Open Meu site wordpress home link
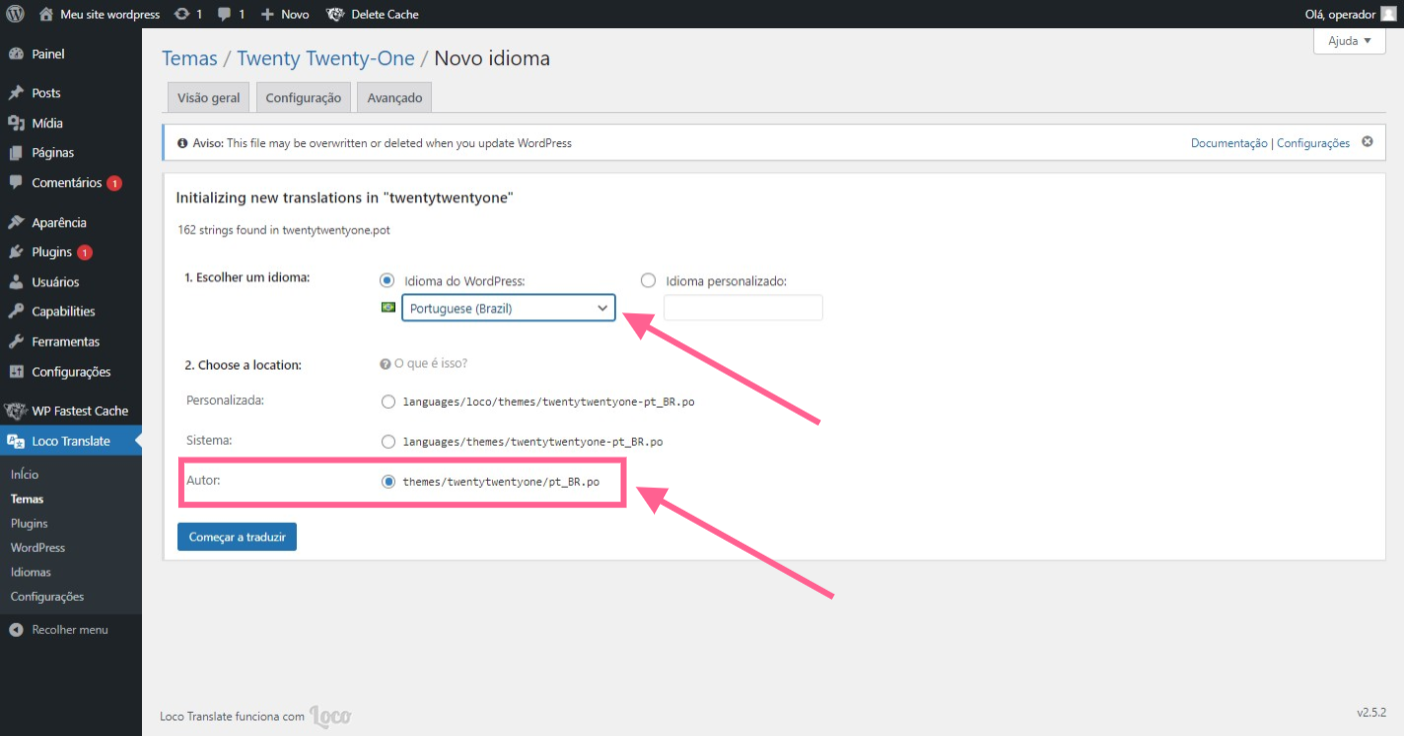The height and width of the screenshot is (736, 1404). [99, 14]
